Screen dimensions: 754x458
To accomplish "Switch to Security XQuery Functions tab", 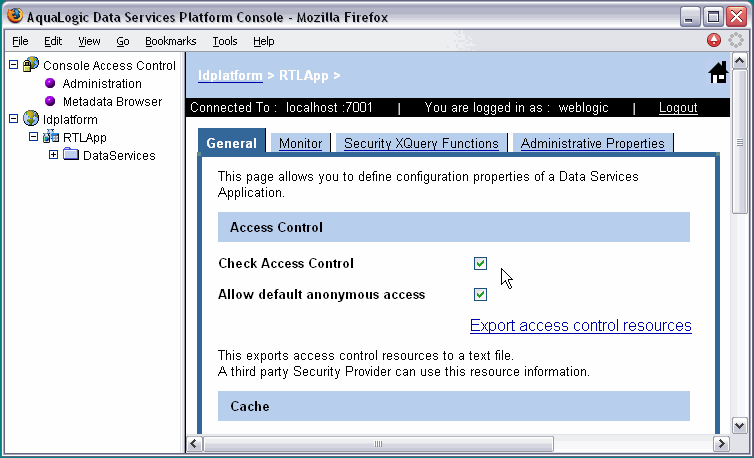I will click(421, 143).
